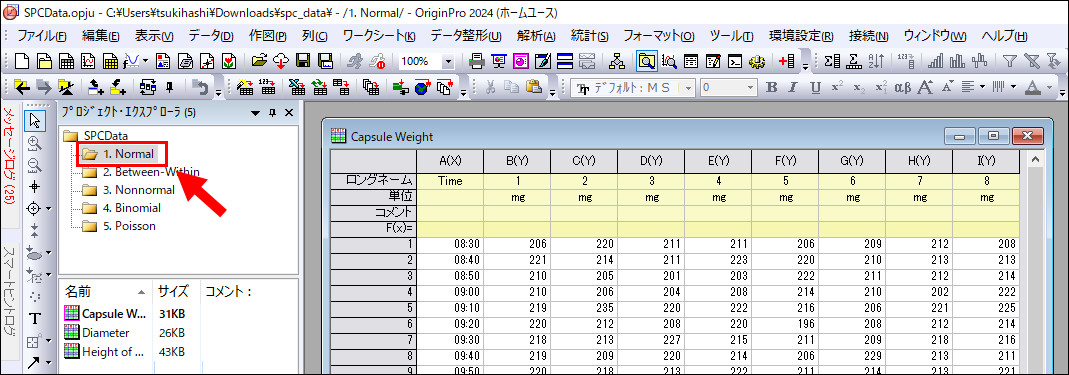Viewport: 1069px width, 375px height.
Task: Create a new project with the blank page icon
Action: [22, 61]
